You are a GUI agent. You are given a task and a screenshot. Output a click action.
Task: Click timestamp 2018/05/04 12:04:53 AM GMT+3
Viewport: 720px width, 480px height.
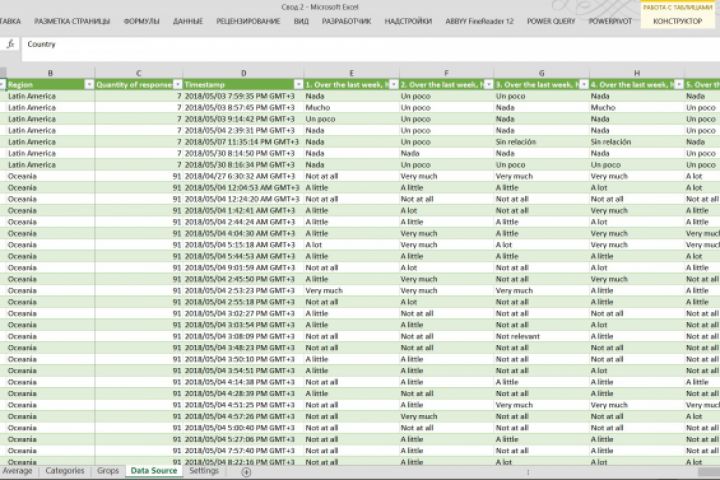(x=243, y=187)
